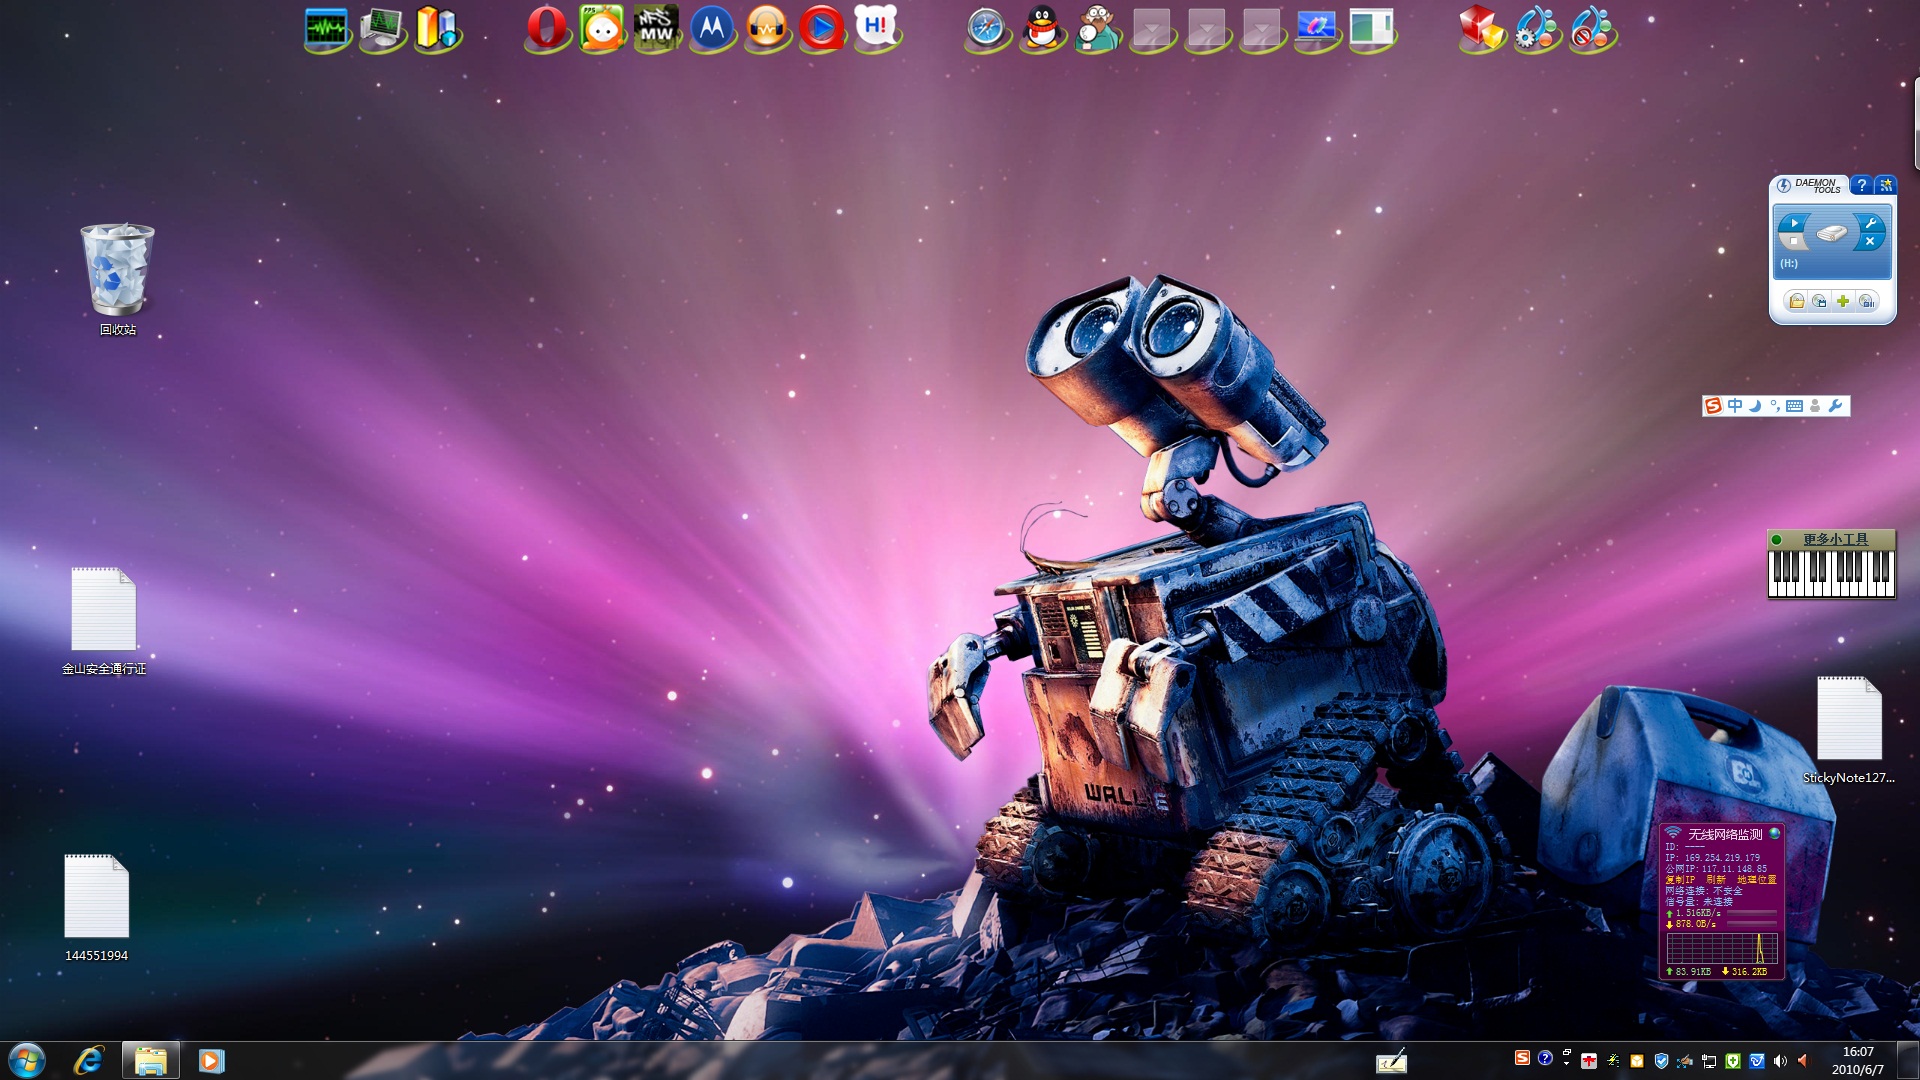The image size is (1920, 1080).
Task: Click Daemon Tools disc image catalog icon
Action: coord(1819,301)
